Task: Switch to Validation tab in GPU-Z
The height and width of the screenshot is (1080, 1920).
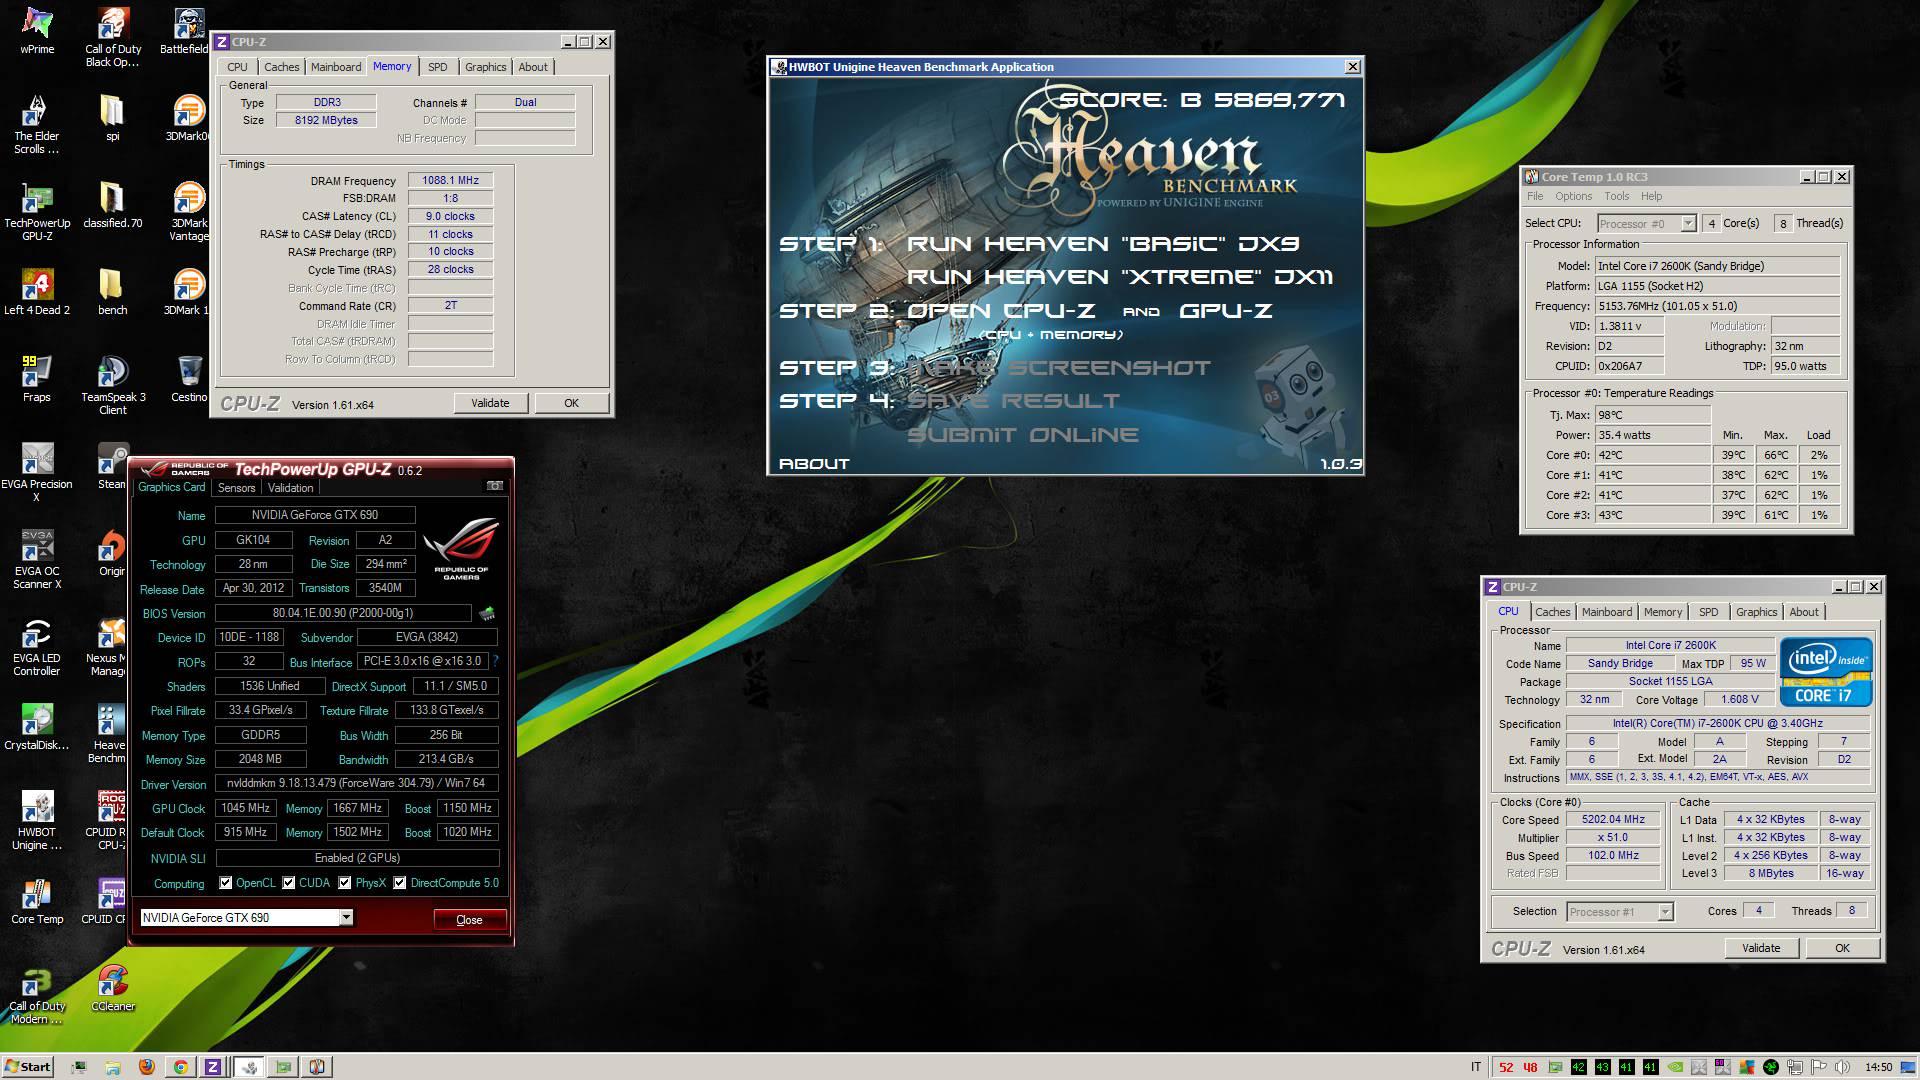Action: coord(291,488)
